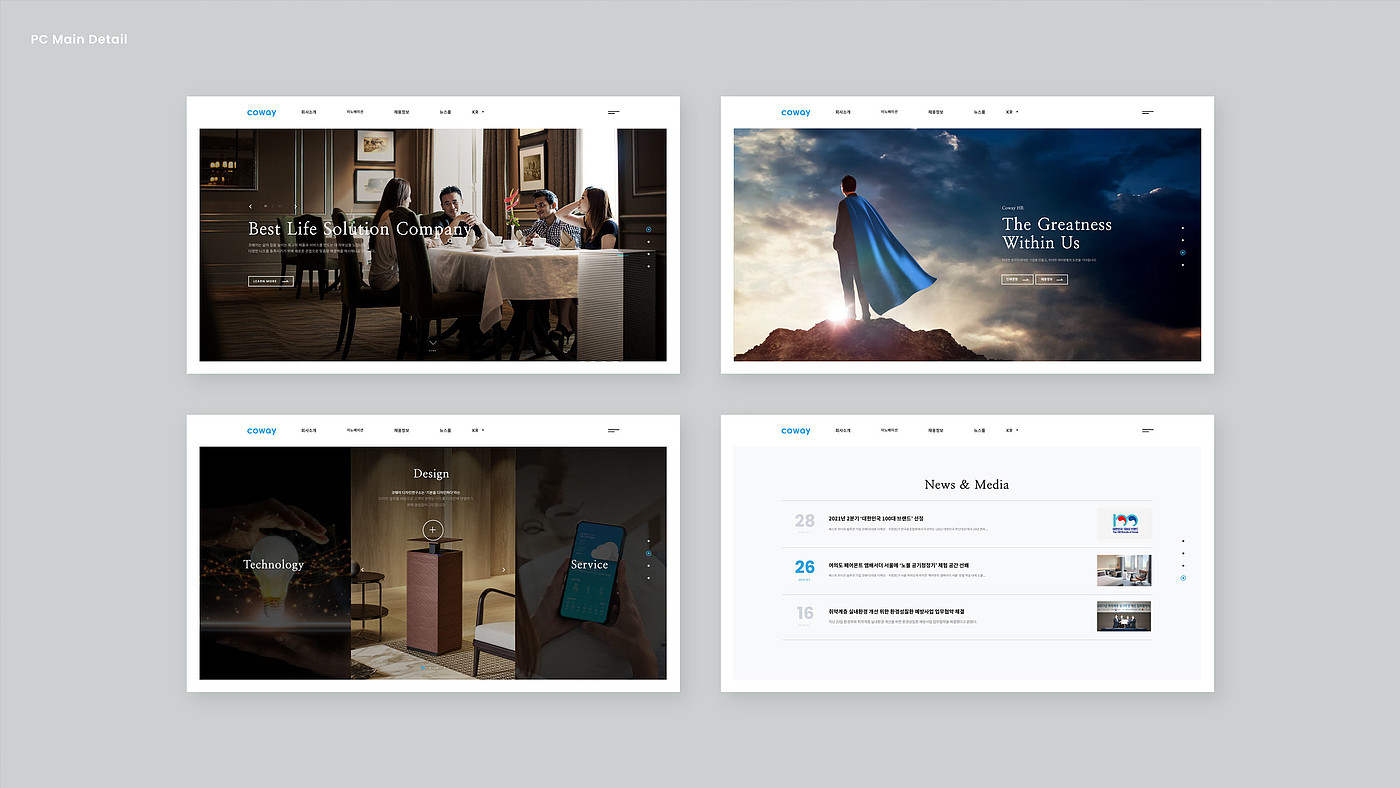
Task: Open 회사소개 menu in Greatness Within Us mockup
Action: pyautogui.click(x=843, y=112)
